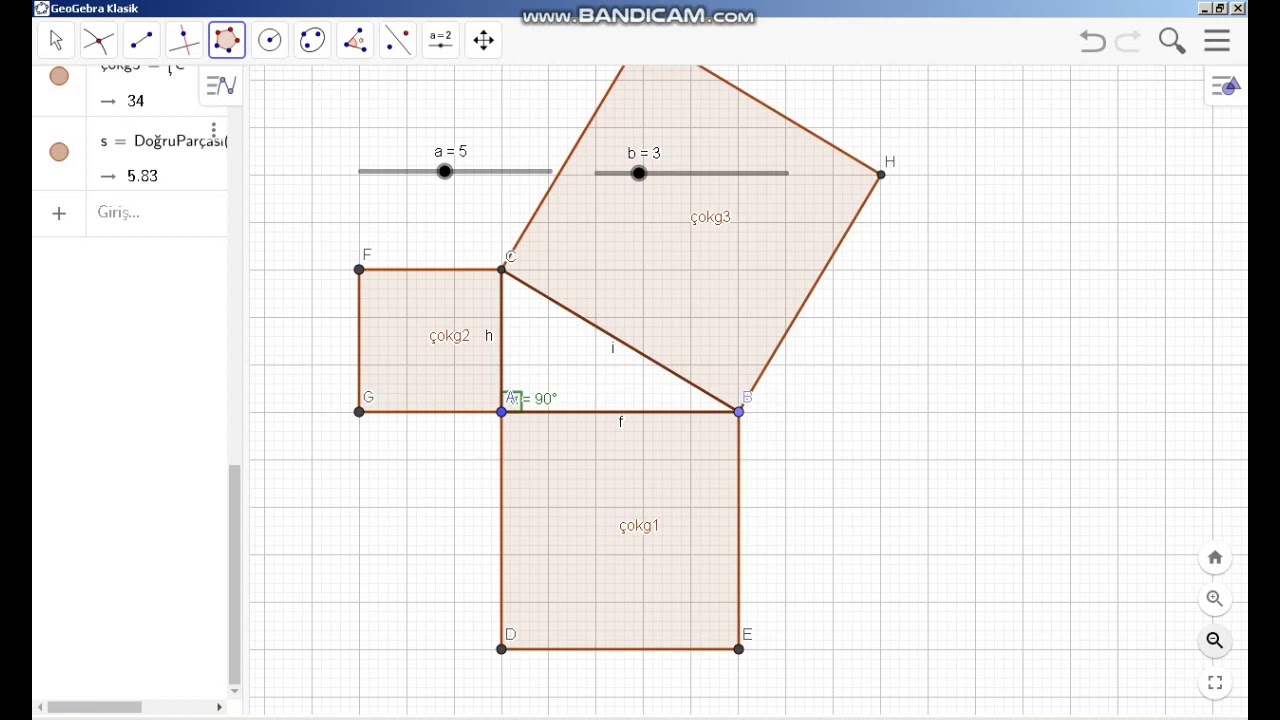Undo the last action
The height and width of the screenshot is (720, 1280).
(x=1092, y=41)
